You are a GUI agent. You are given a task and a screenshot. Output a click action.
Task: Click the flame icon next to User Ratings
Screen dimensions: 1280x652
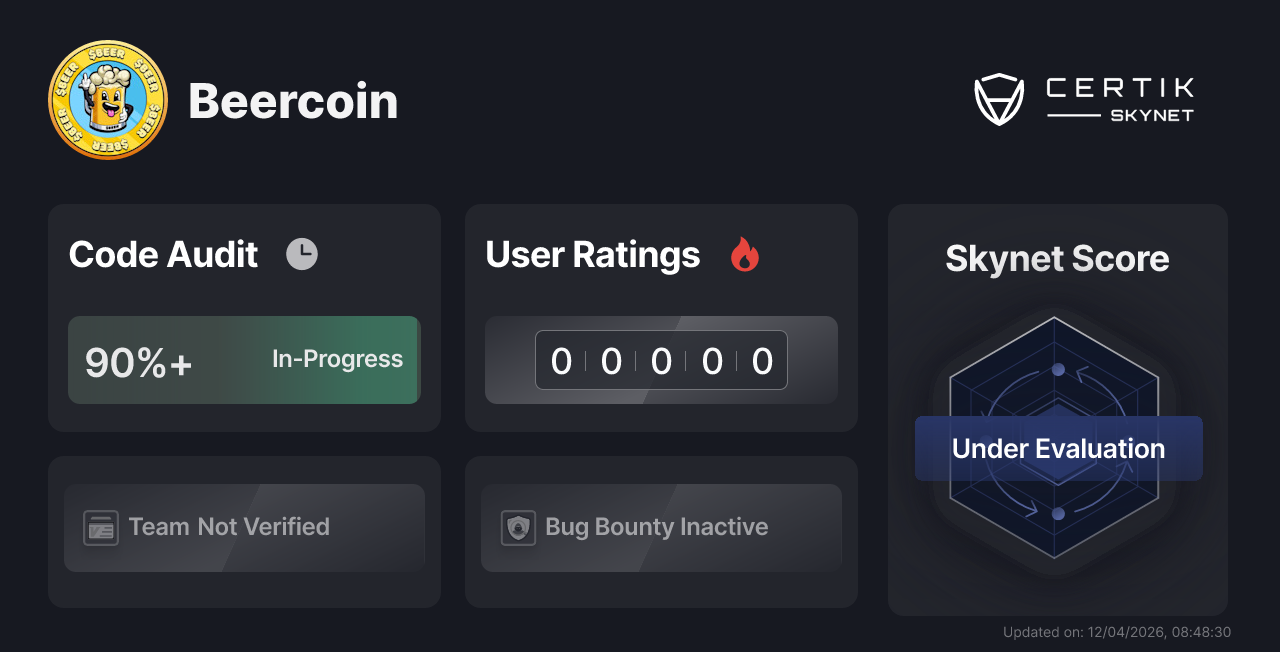click(742, 255)
